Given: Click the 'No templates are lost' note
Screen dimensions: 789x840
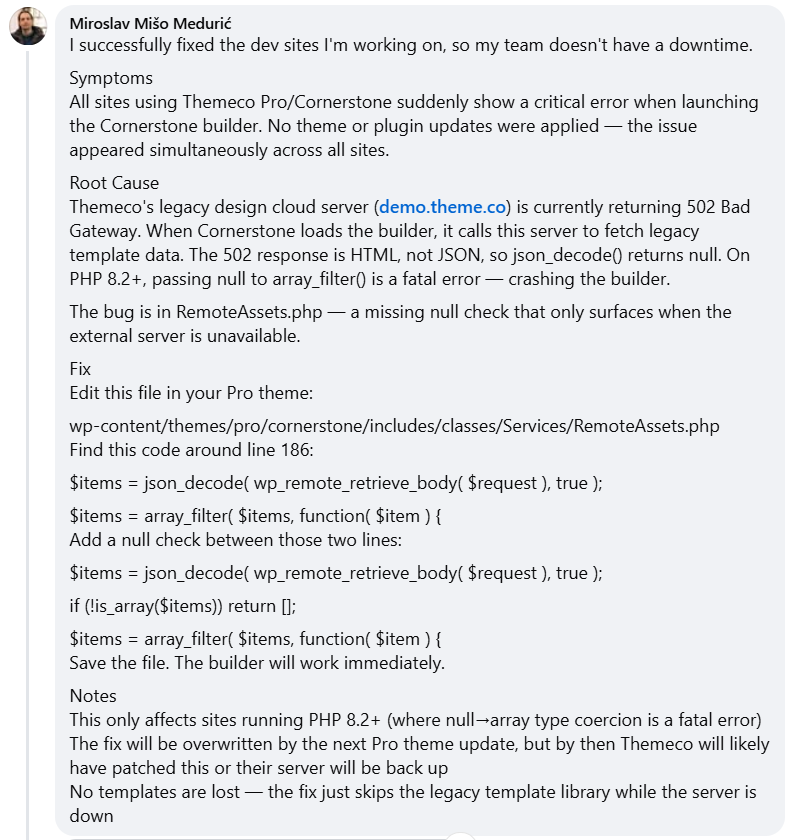Looking at the screenshot, I should [412, 792].
